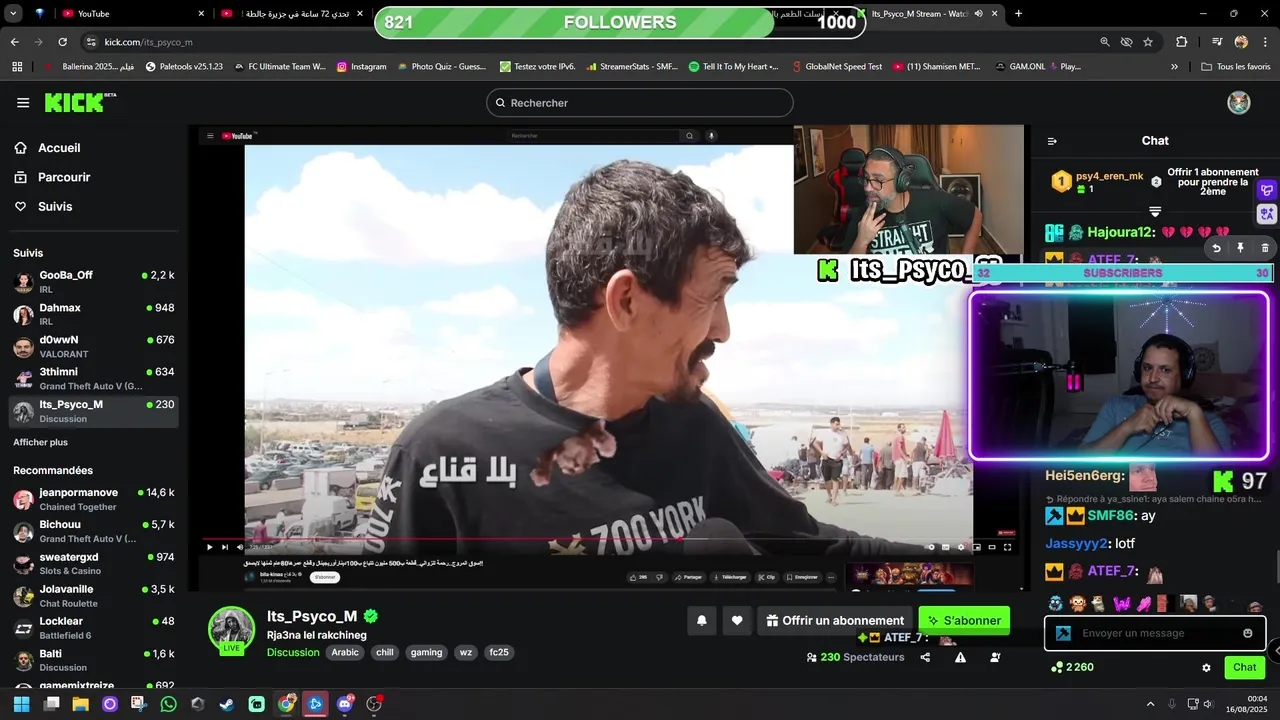This screenshot has height=720, width=1280.
Task: Open Discord from the taskbar
Action: point(345,704)
